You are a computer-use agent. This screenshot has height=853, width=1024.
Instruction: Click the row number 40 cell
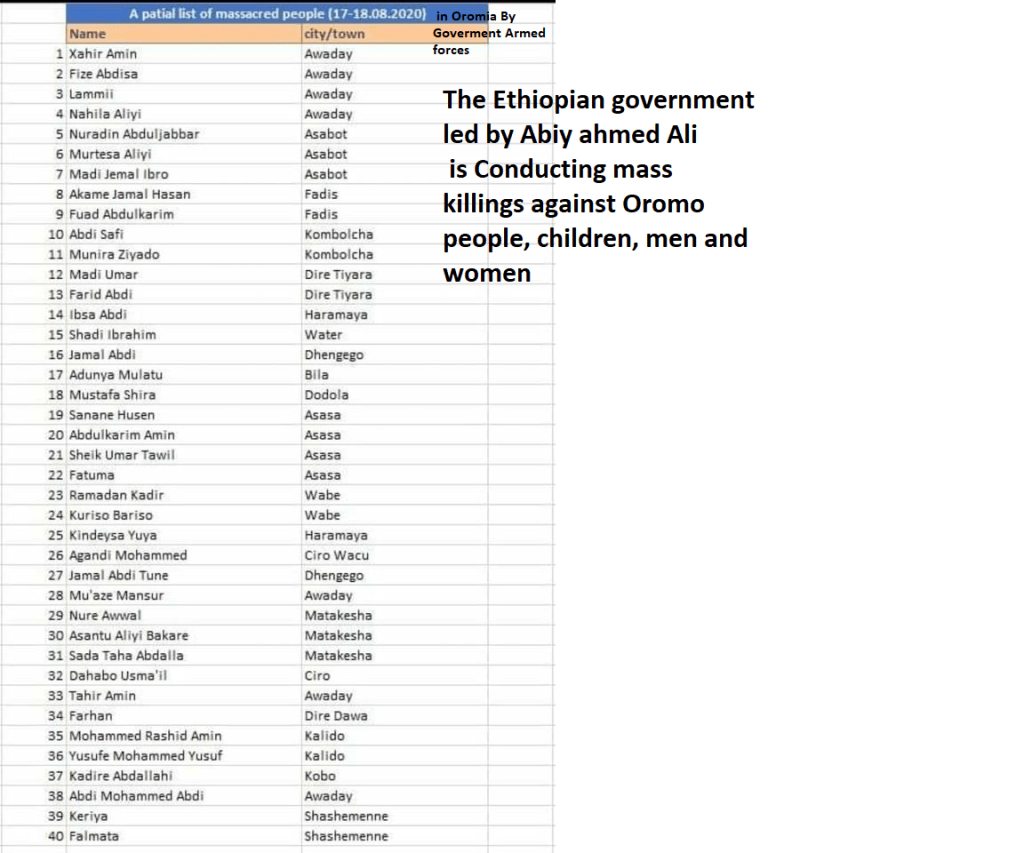tap(56, 835)
